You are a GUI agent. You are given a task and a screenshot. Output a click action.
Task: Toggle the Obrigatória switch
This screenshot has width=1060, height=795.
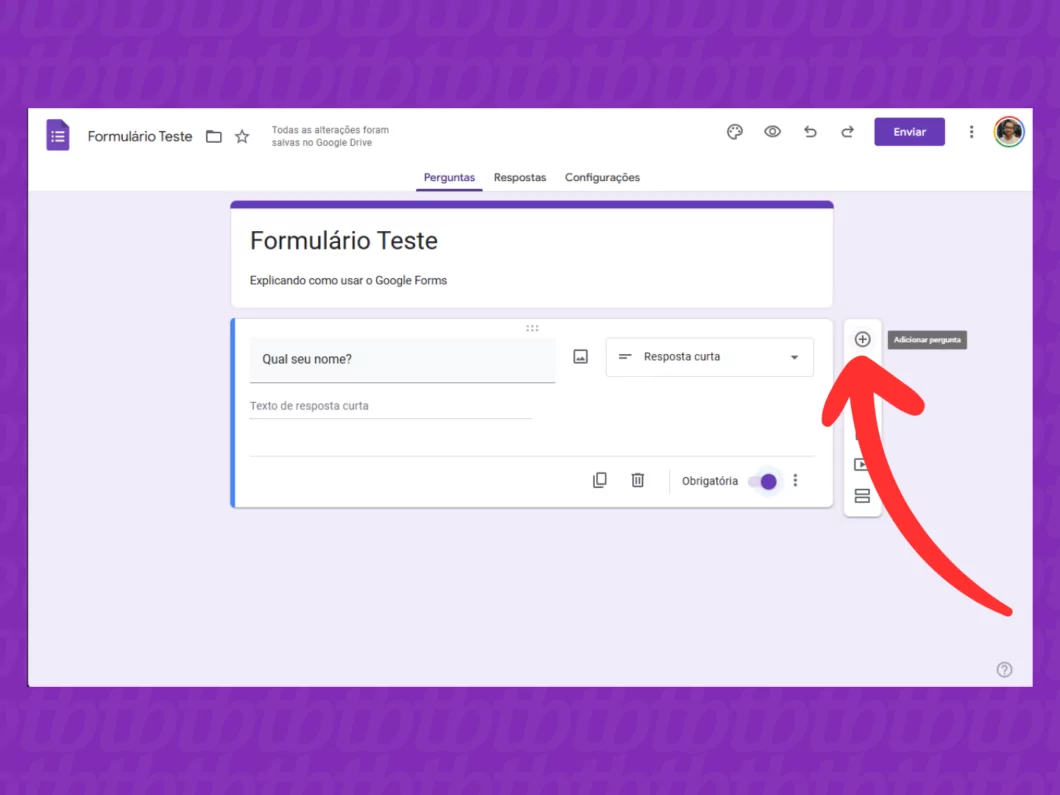[763, 481]
